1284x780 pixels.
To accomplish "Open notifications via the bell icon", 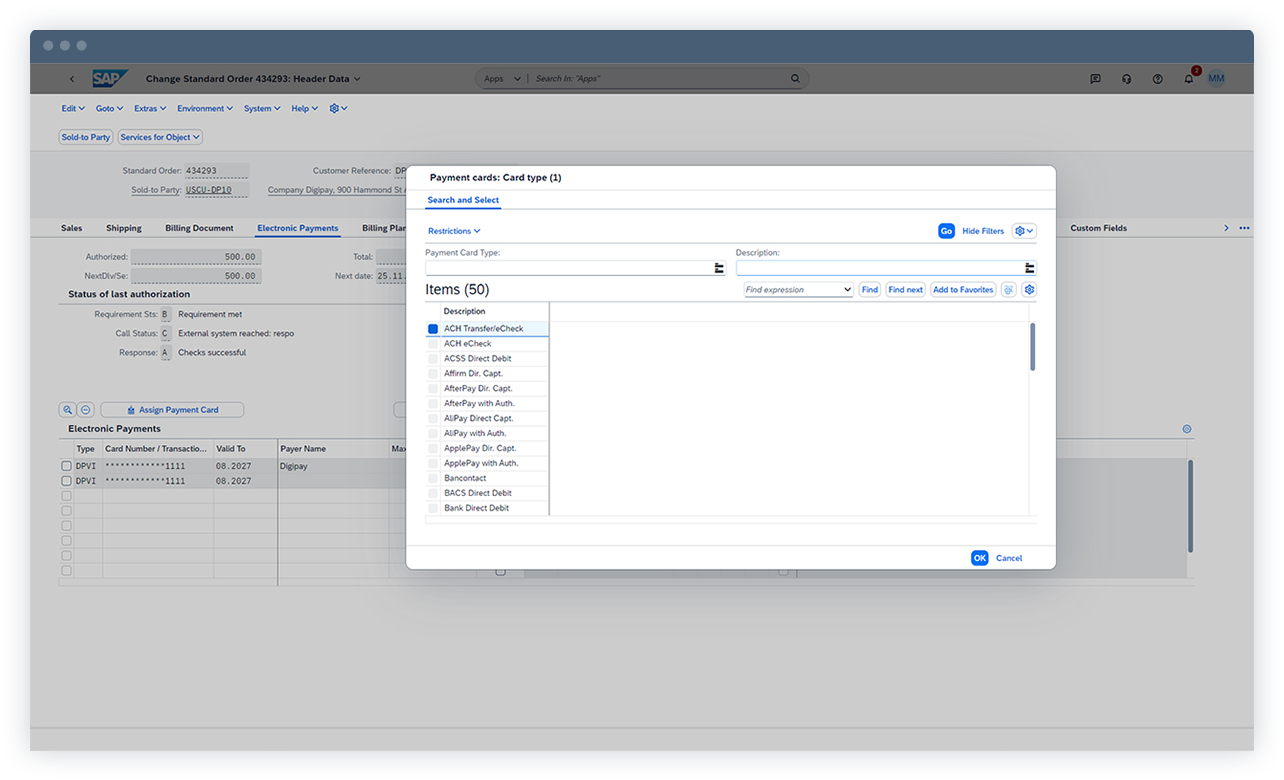I will tap(1189, 78).
